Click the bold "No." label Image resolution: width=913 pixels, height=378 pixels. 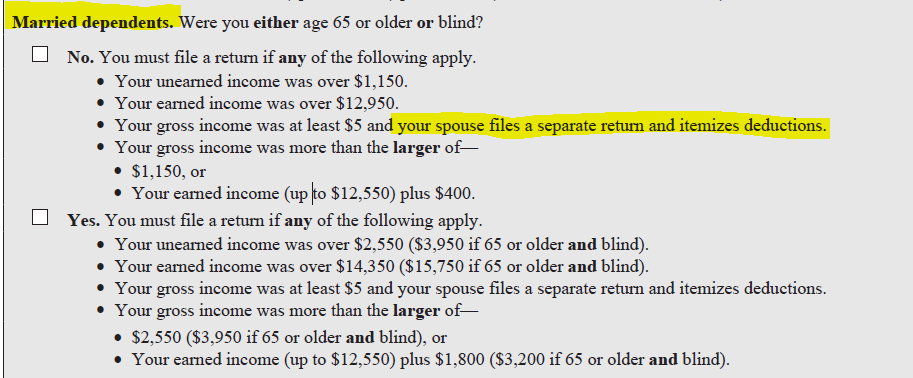pyautogui.click(x=82, y=58)
